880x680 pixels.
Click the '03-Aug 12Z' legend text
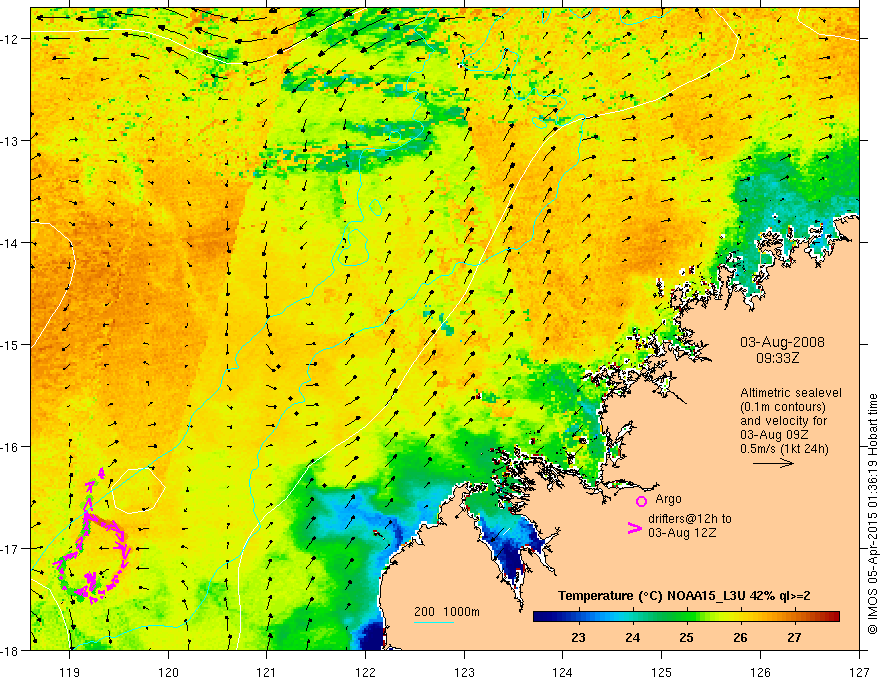pyautogui.click(x=682, y=532)
